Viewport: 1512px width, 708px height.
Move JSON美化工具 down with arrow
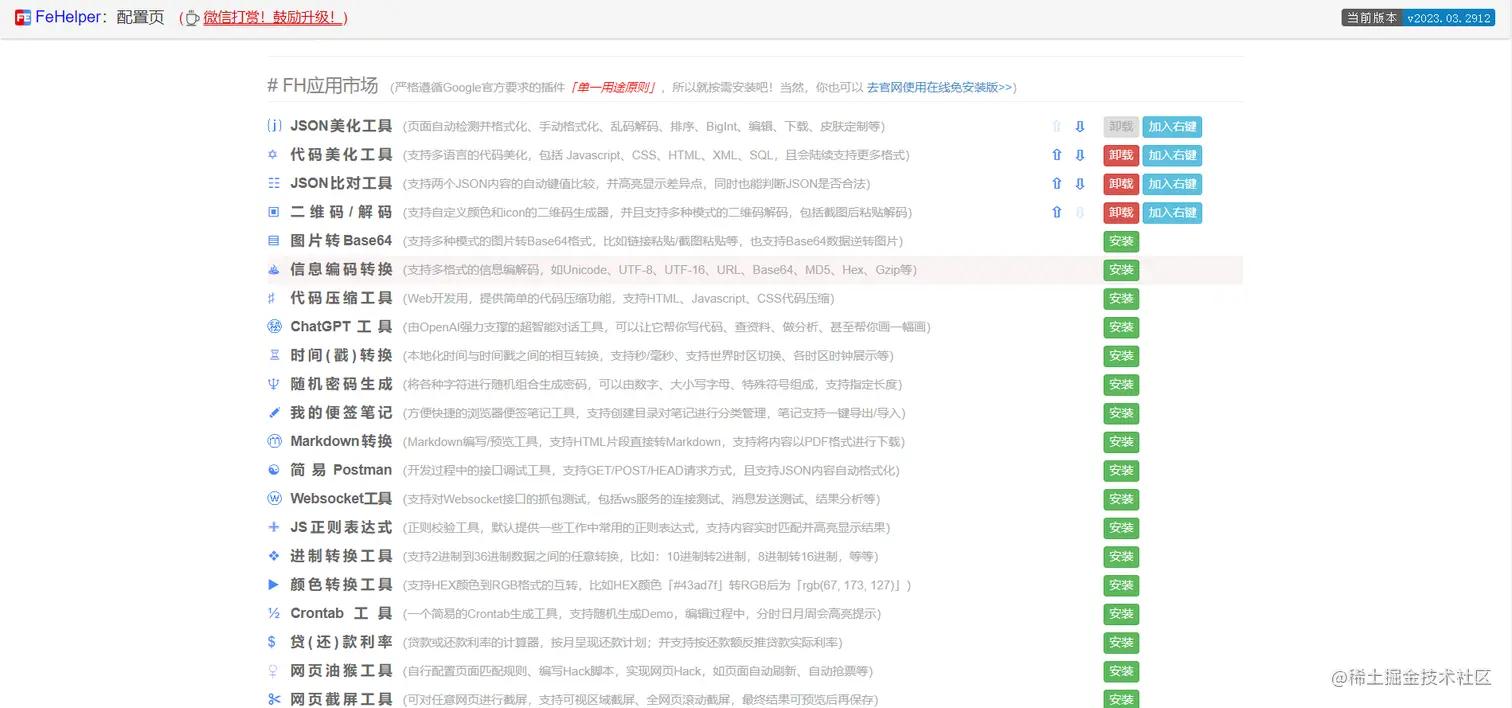1080,127
